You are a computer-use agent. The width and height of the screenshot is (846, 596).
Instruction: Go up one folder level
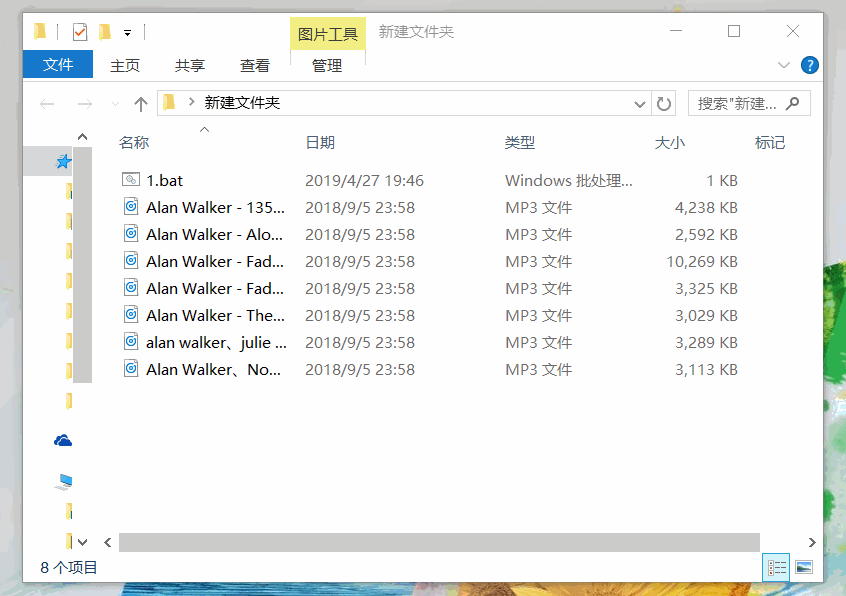[x=141, y=104]
